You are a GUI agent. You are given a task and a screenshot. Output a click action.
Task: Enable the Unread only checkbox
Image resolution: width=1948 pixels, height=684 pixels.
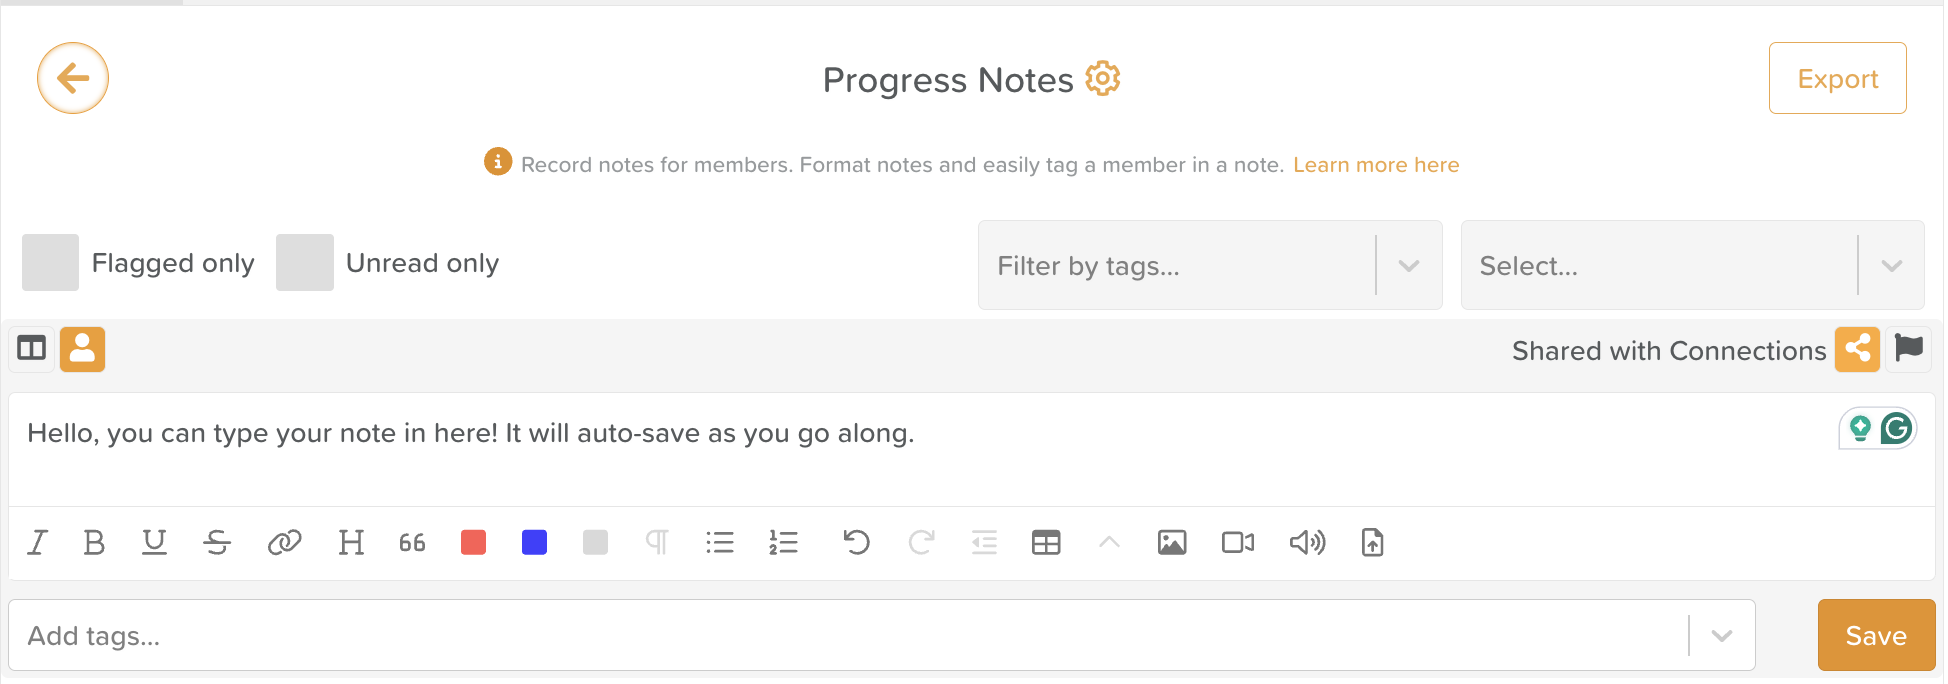[x=305, y=263]
